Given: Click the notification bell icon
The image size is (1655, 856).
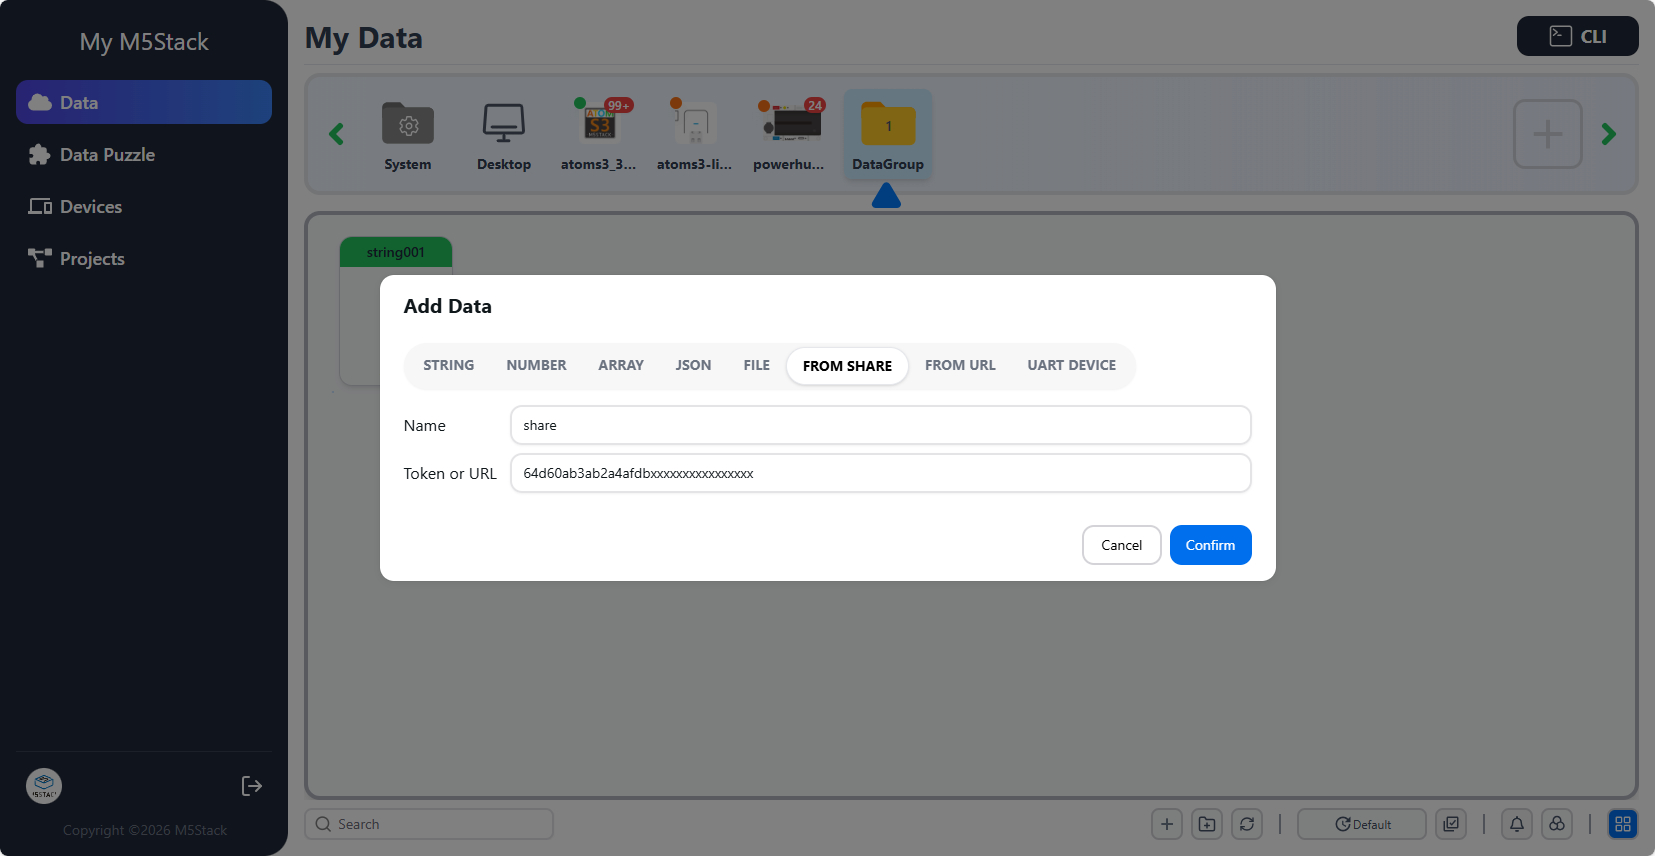Looking at the screenshot, I should 1516,824.
